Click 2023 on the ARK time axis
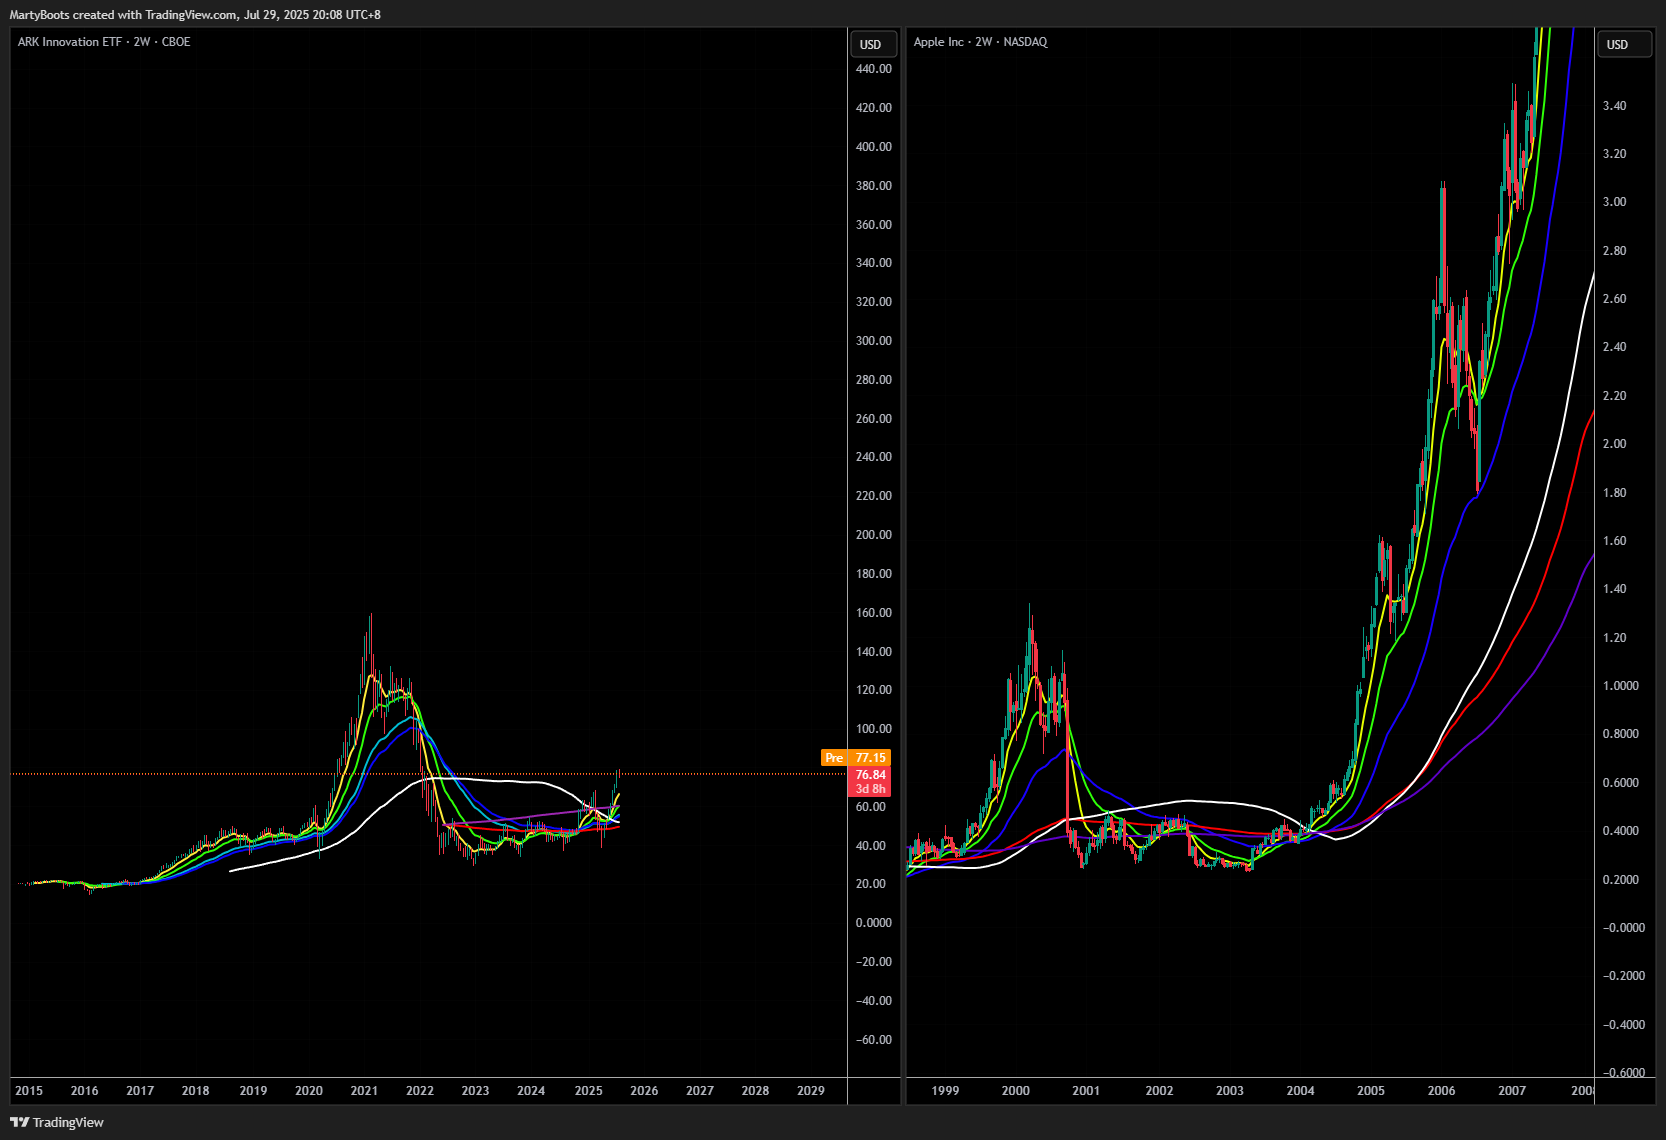1666x1140 pixels. 475,1091
